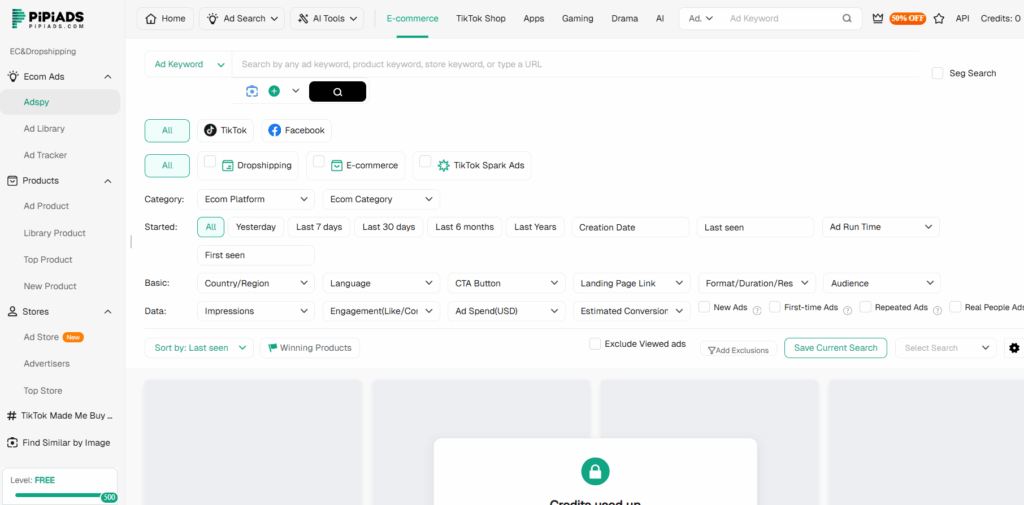Open the API link
1024x505 pixels.
963,19
